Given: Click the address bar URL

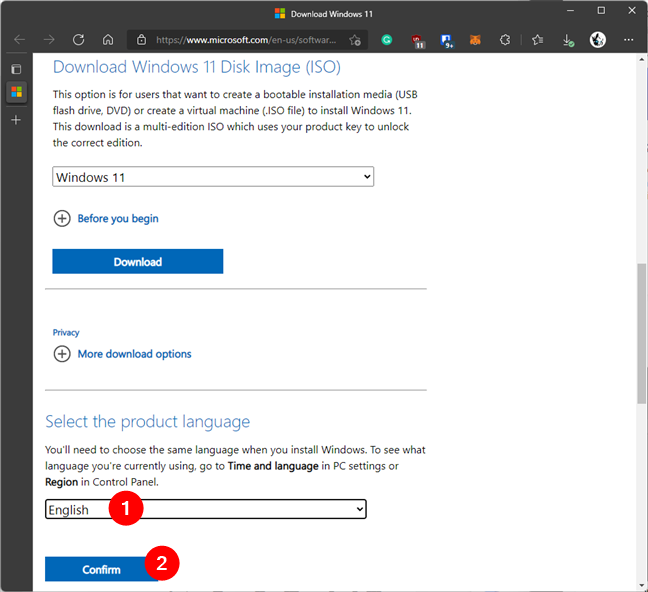Looking at the screenshot, I should click(246, 40).
